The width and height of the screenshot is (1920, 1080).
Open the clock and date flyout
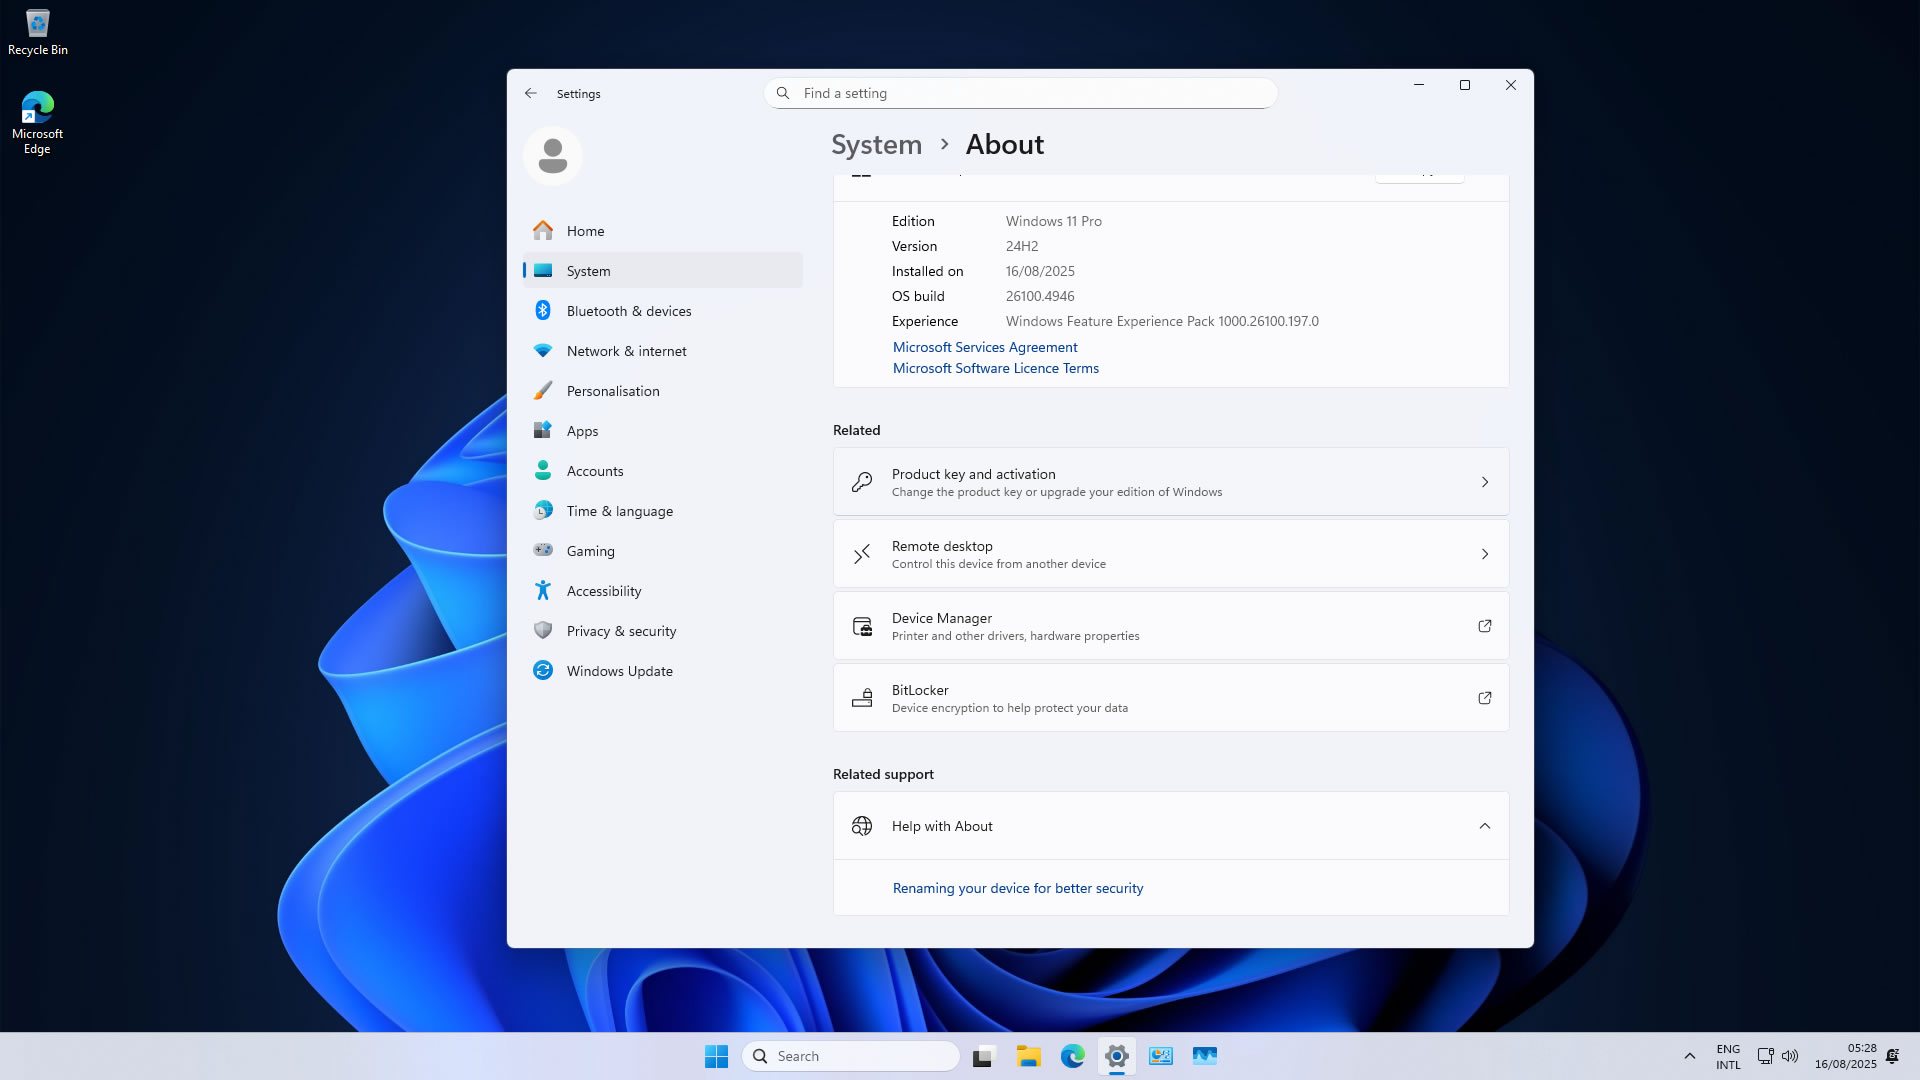coord(1846,1056)
